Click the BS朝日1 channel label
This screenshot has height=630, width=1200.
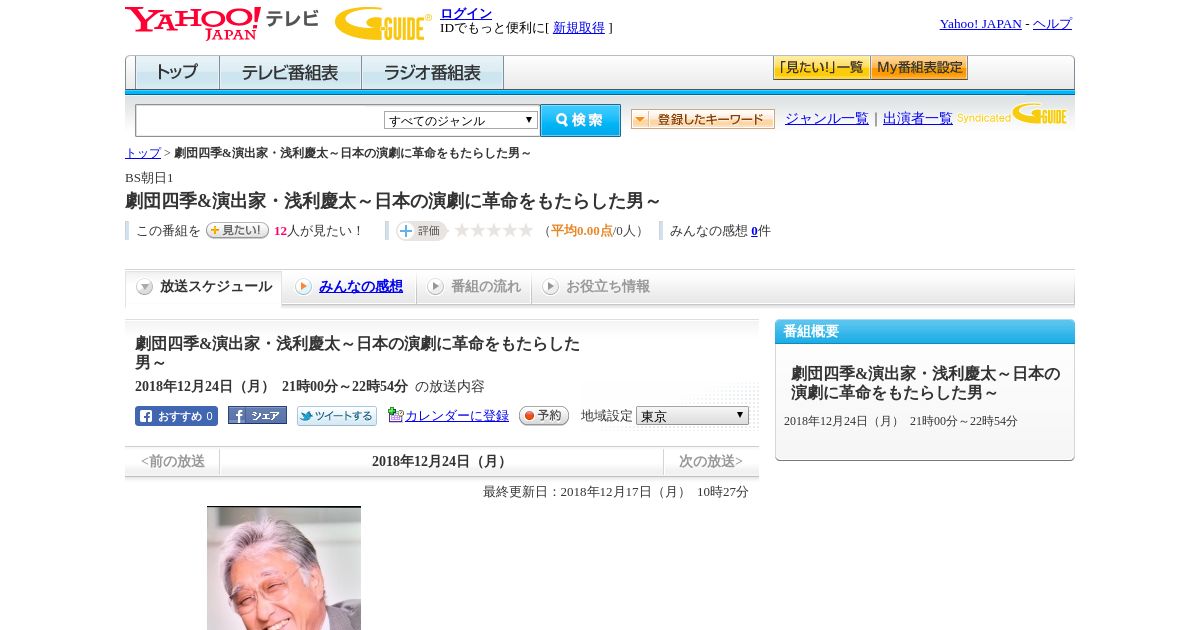149,178
